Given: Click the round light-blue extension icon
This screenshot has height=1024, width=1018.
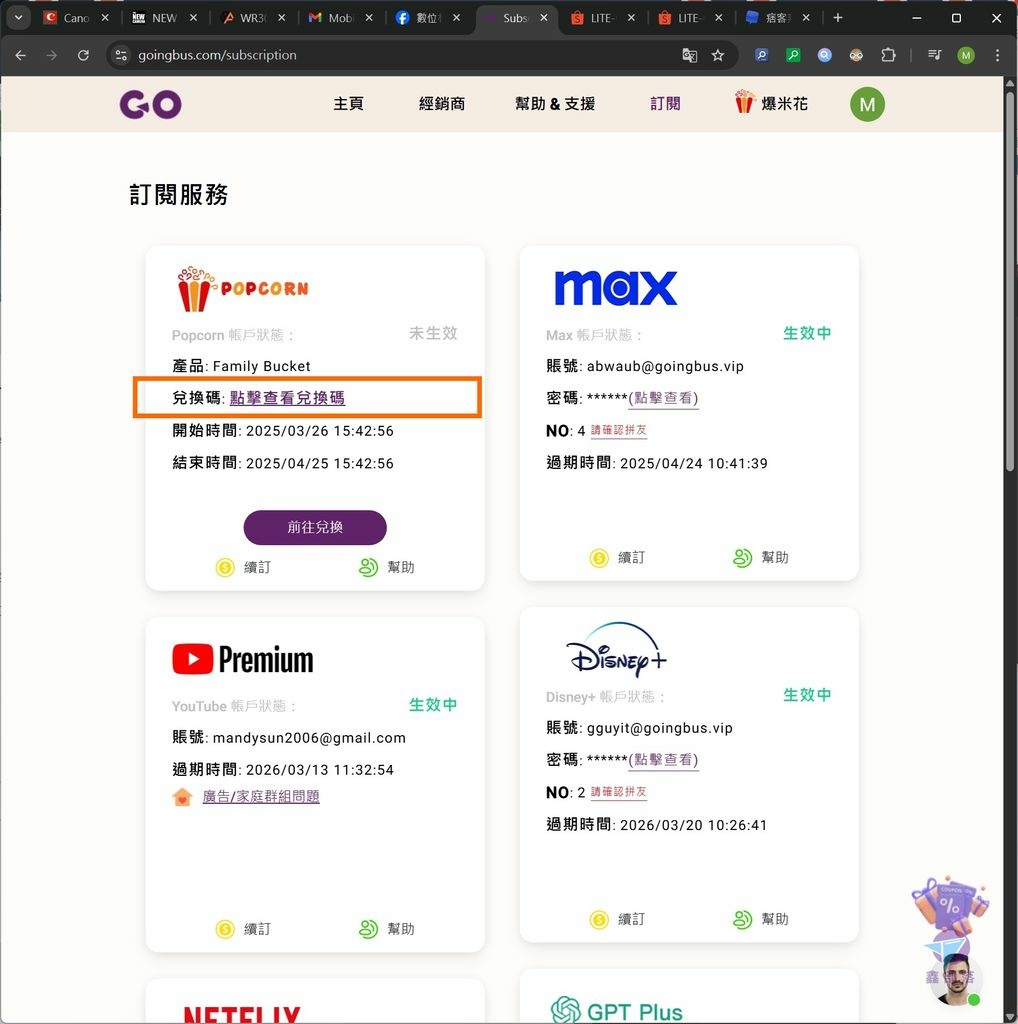Looking at the screenshot, I should (x=825, y=56).
